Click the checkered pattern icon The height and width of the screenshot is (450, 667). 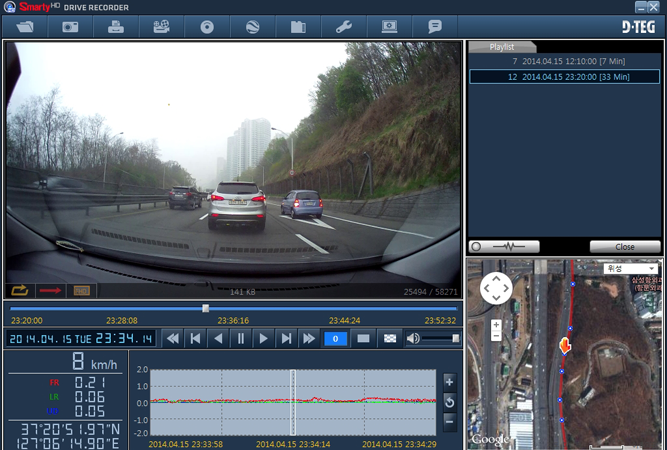[390, 339]
